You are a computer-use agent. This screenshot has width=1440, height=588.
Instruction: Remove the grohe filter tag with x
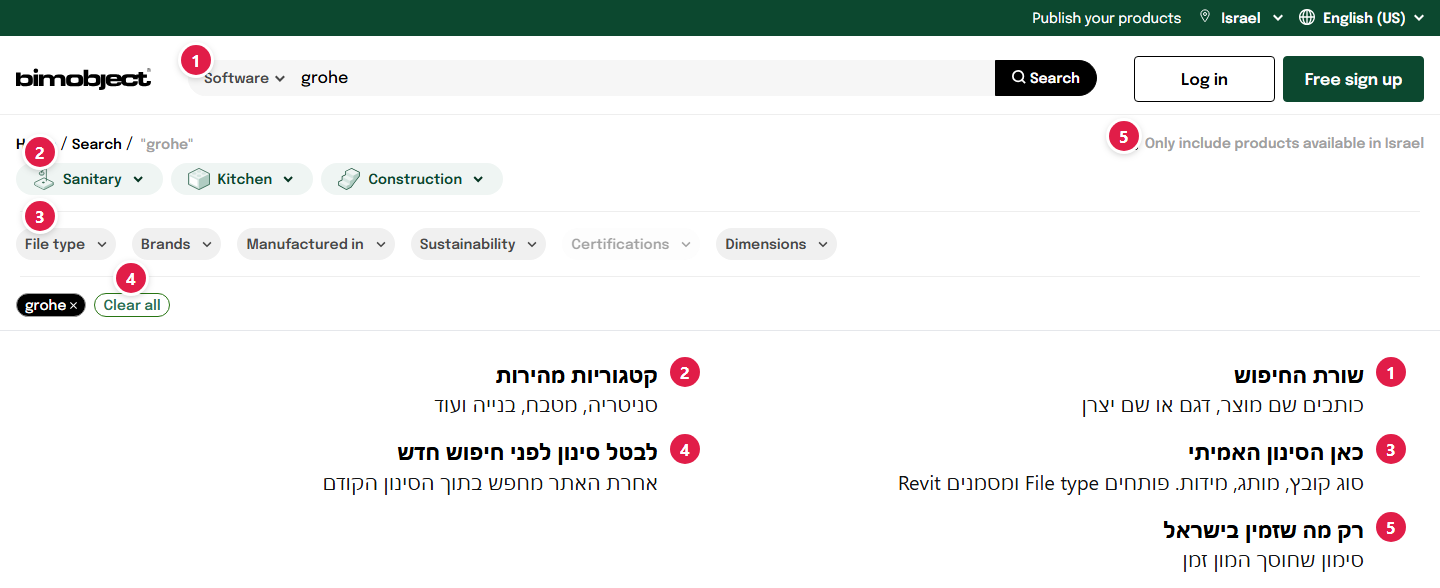tap(74, 306)
